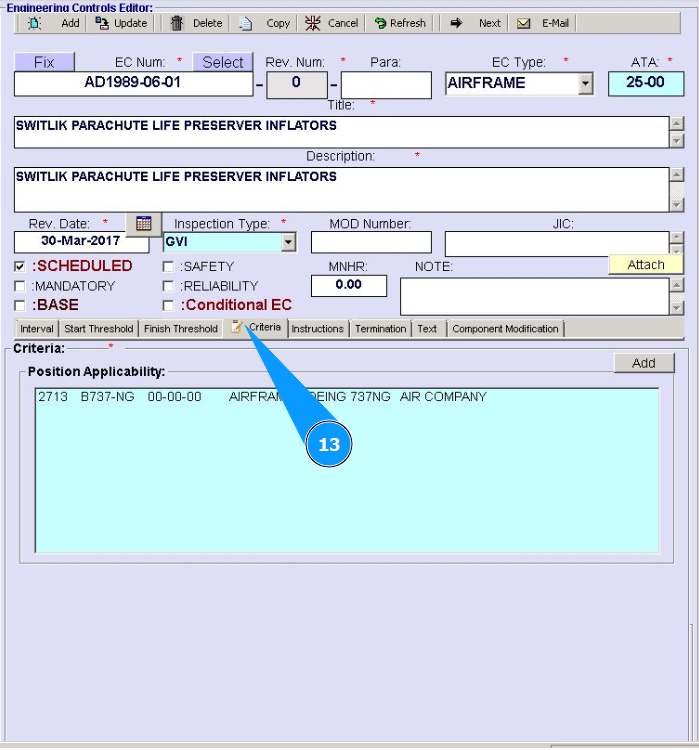Open the Termination tab

[381, 329]
